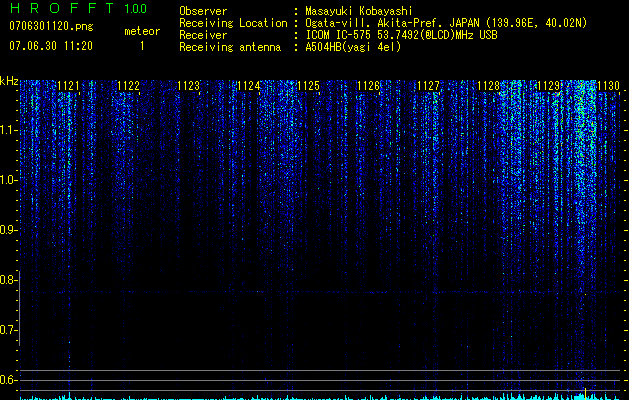
Task: Click the 1.0 kHz axis label
Action: click(x=8, y=180)
